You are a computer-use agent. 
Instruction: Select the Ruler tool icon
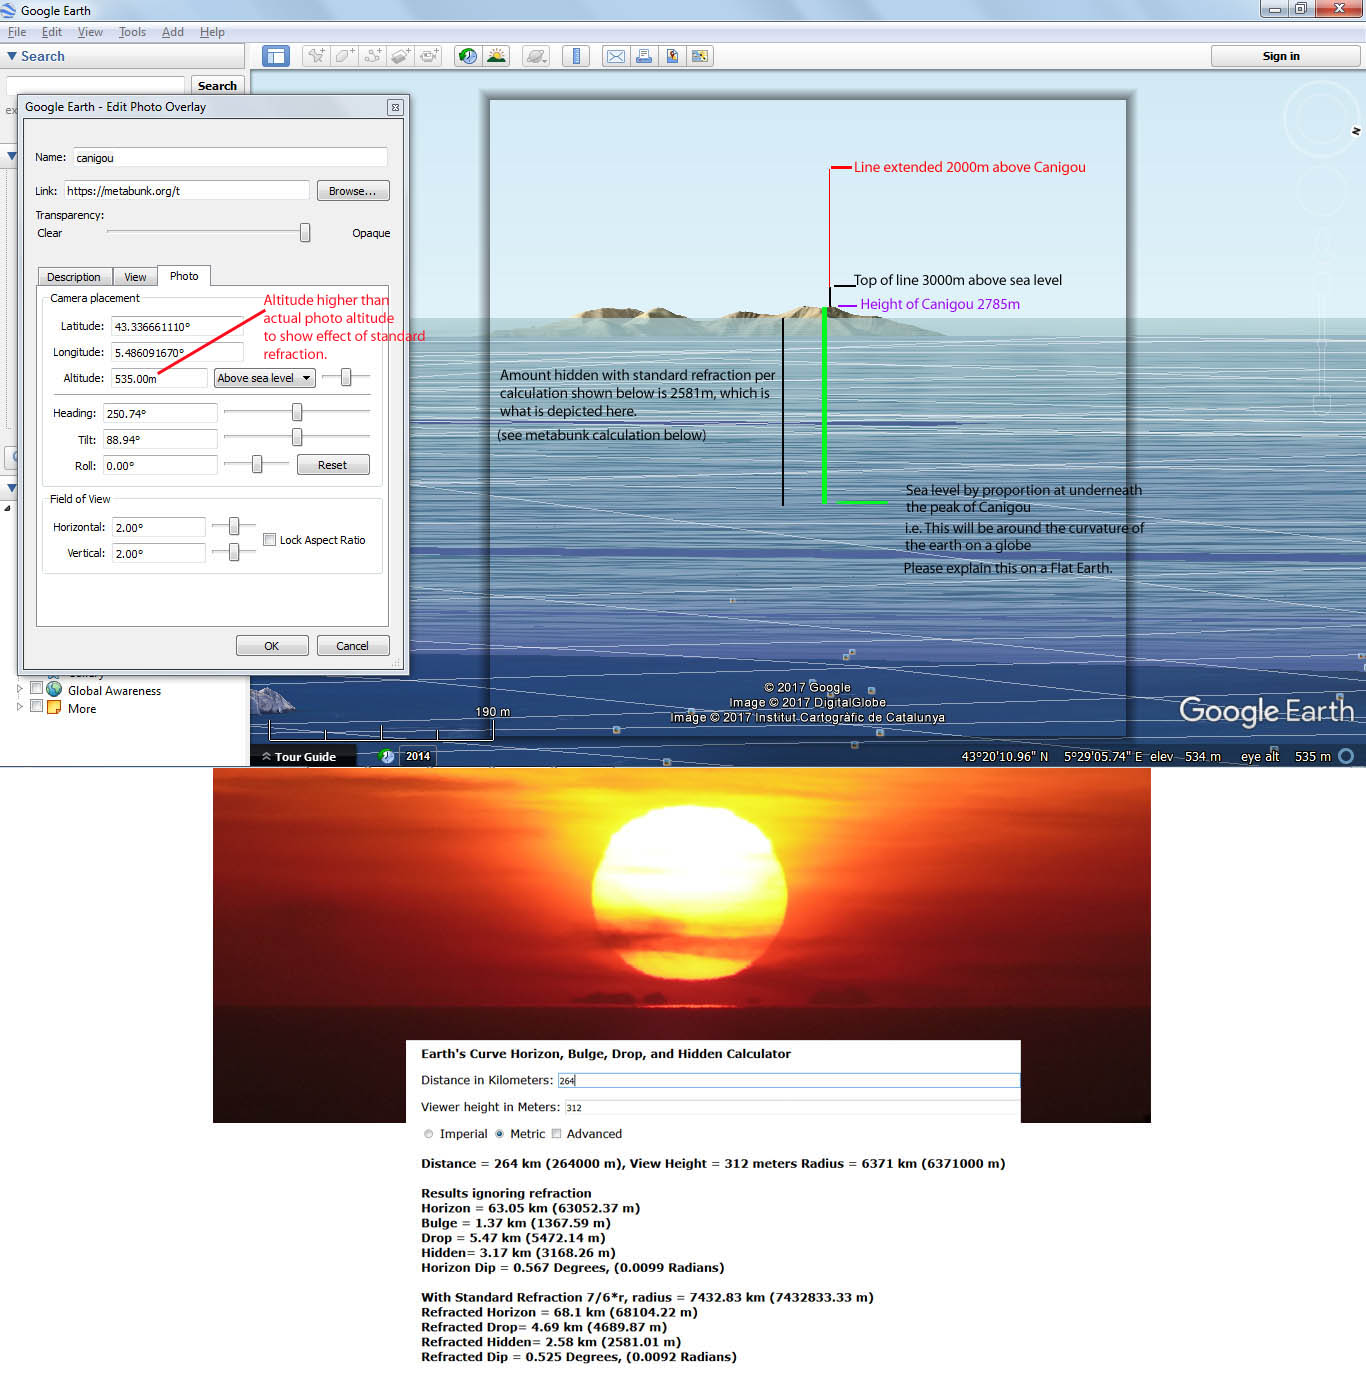tap(576, 56)
